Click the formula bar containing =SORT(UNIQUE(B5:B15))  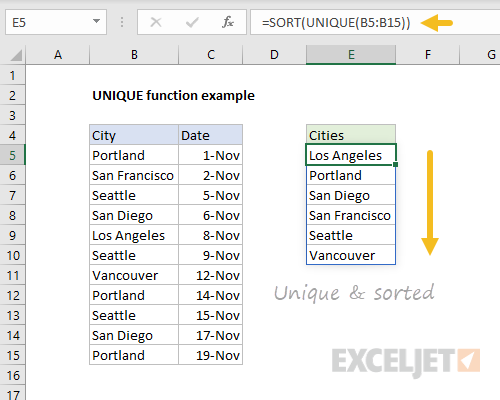coord(375,22)
